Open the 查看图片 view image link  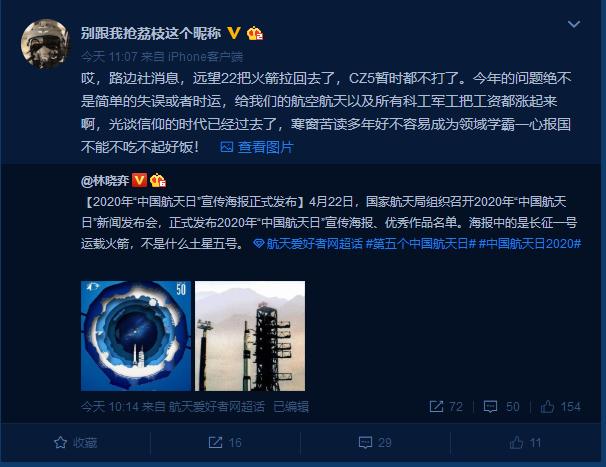[257, 147]
